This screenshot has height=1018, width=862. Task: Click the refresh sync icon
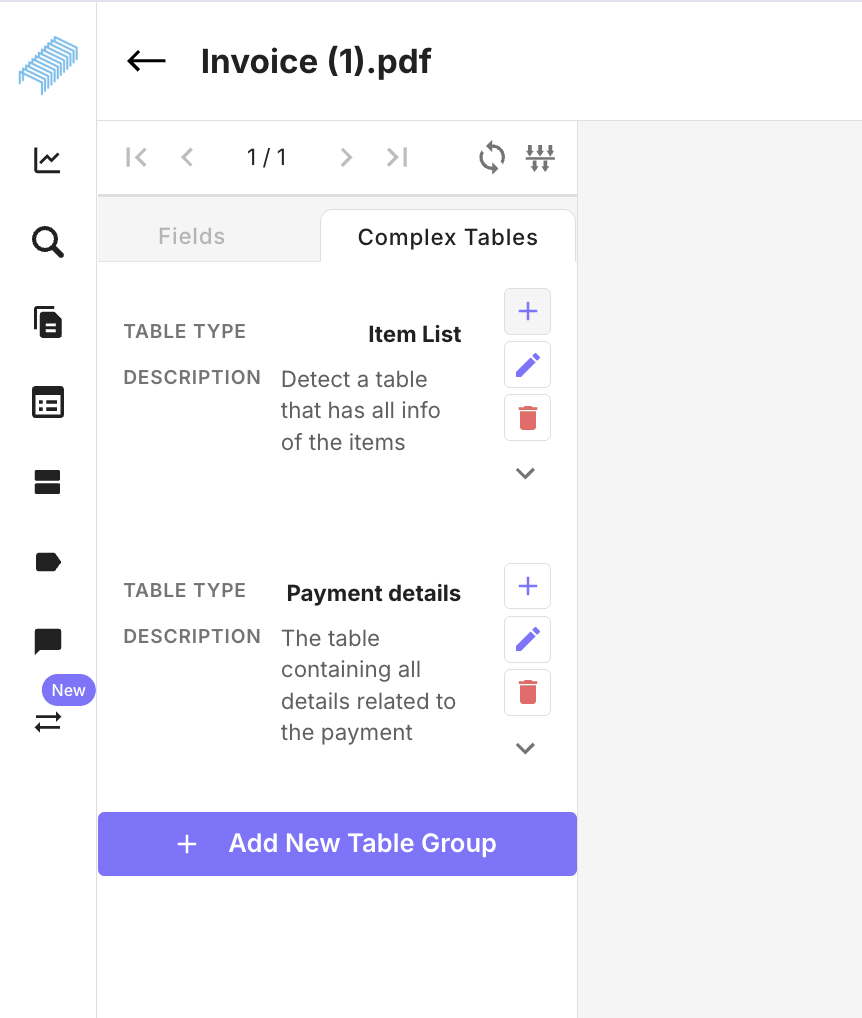(492, 157)
